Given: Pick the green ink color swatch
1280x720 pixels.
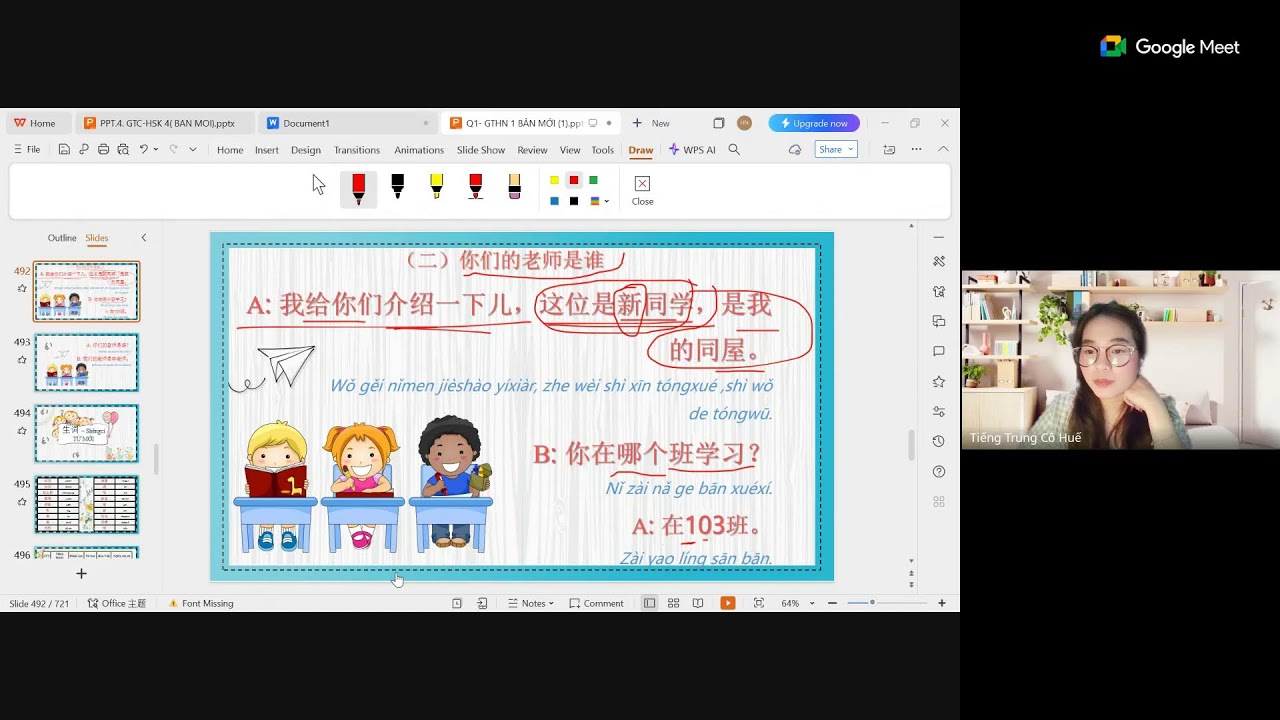Looking at the screenshot, I should 593,181.
